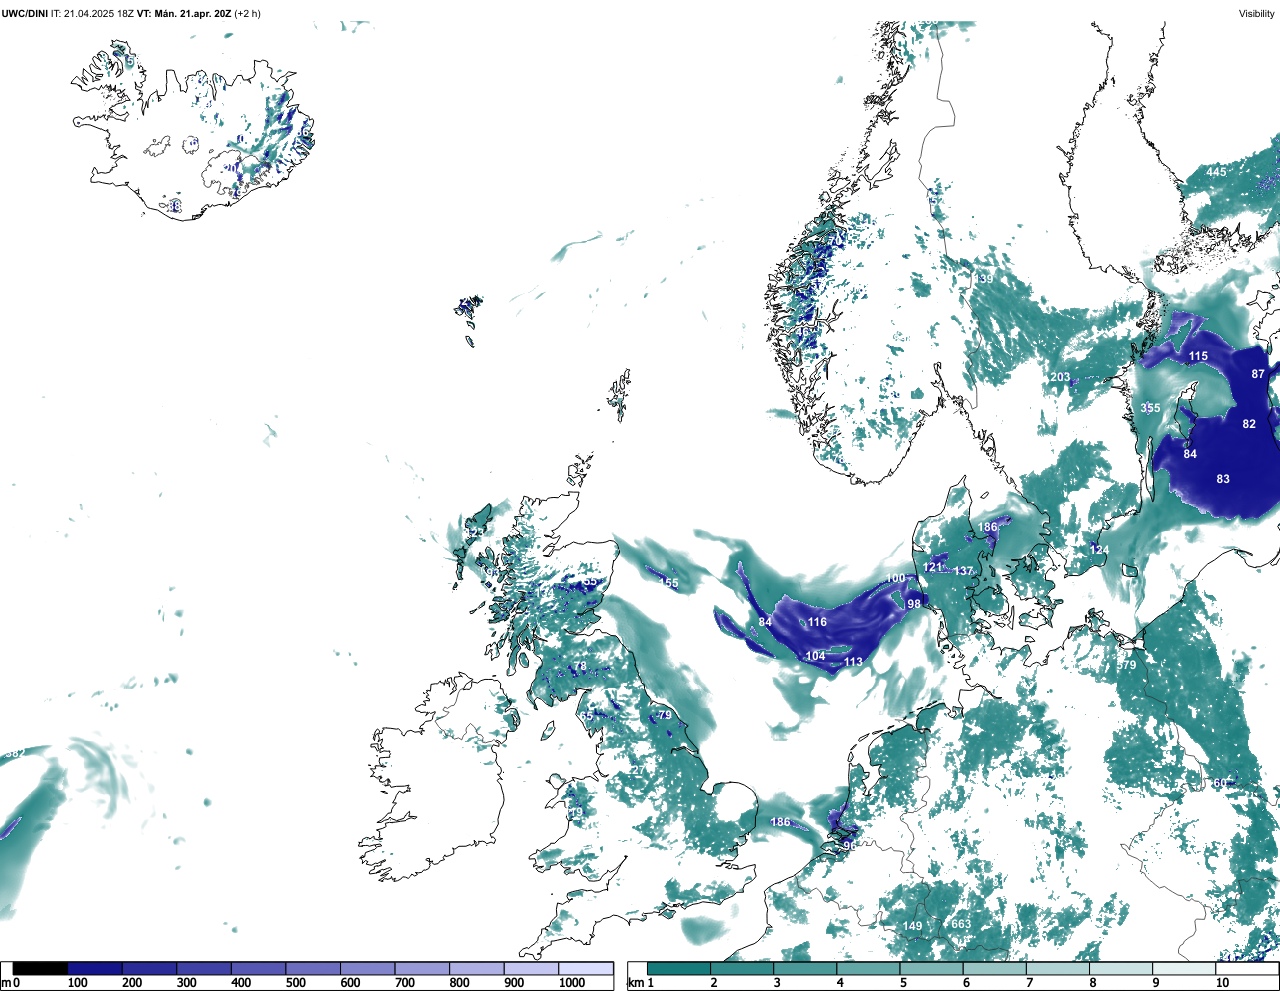
Task: Click the '121' value over Denmark
Action: [x=932, y=567]
